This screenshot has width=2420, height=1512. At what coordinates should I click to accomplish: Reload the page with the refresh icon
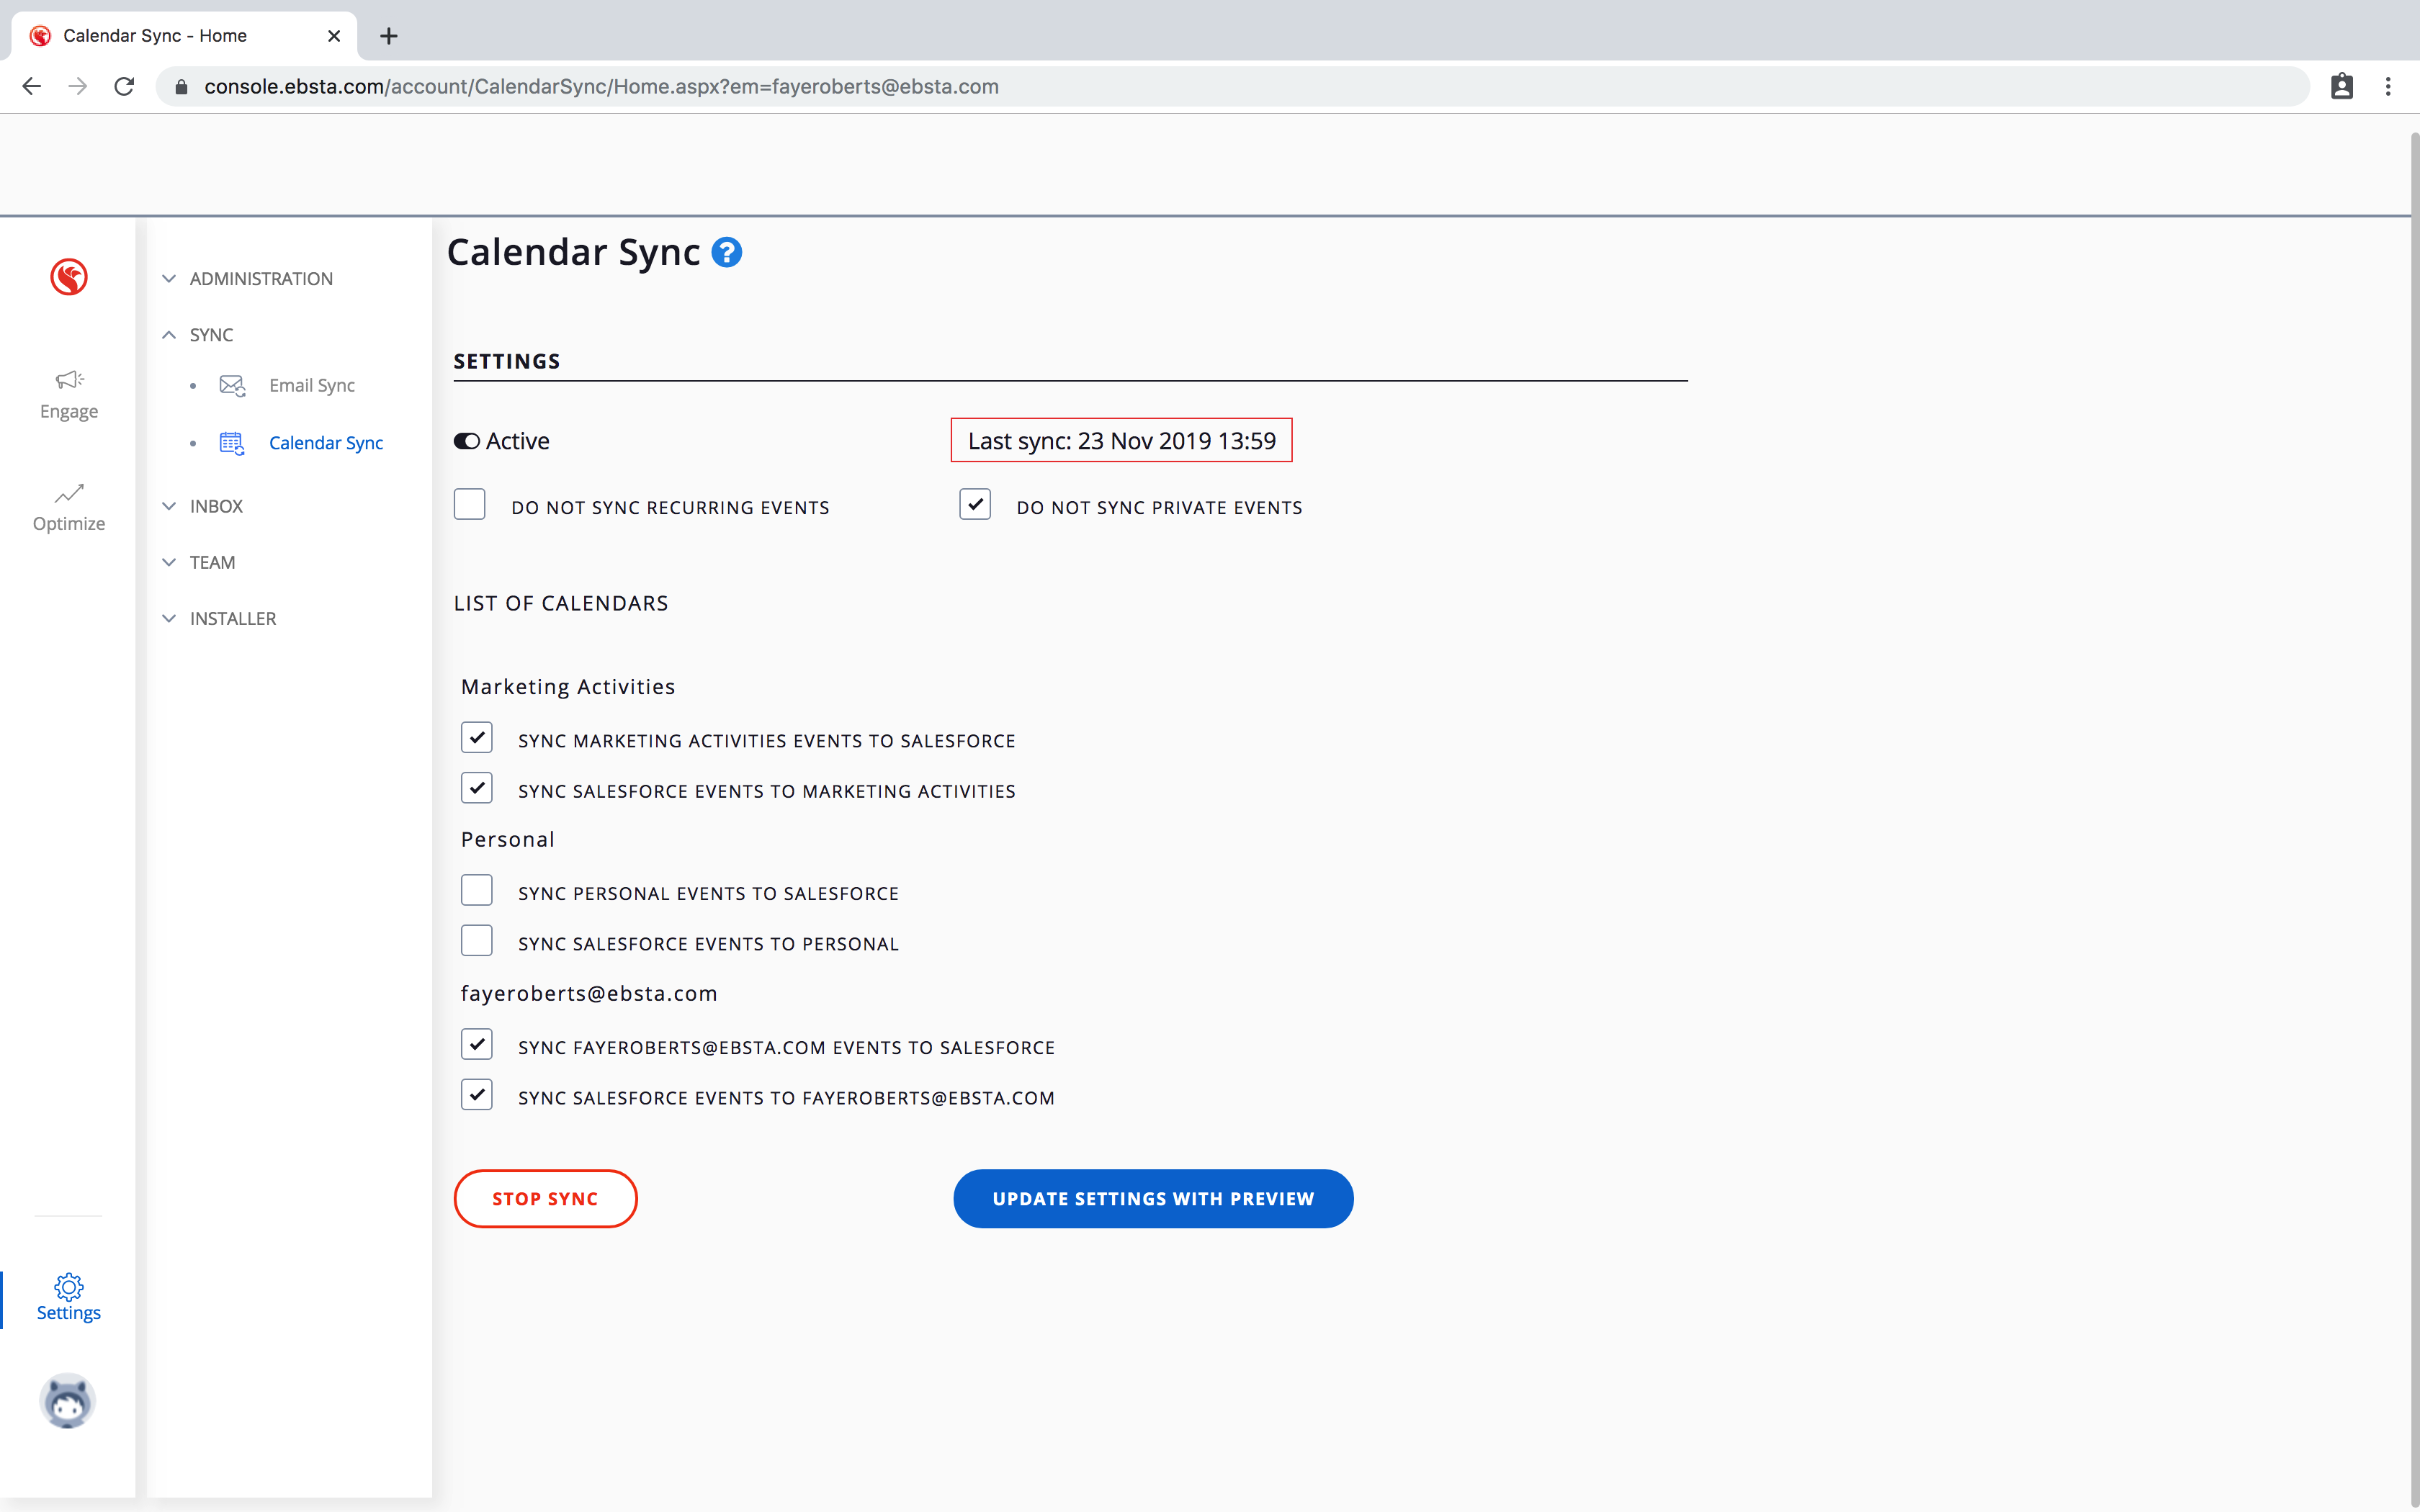(124, 87)
